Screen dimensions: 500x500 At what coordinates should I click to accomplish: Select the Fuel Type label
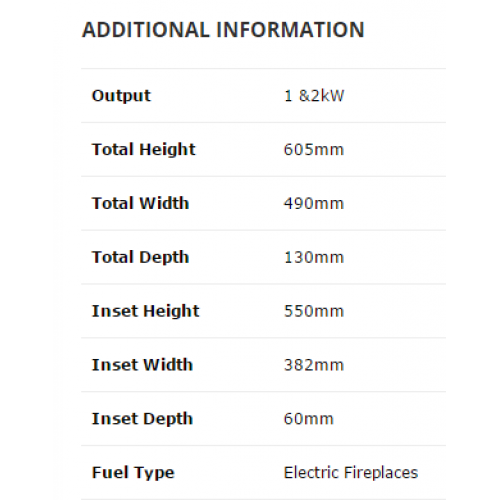pyautogui.click(x=133, y=473)
